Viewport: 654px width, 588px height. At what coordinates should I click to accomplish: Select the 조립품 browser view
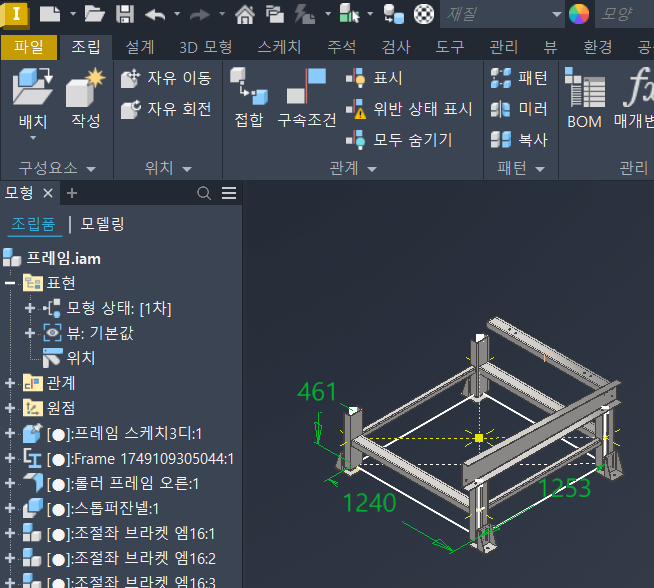33,224
